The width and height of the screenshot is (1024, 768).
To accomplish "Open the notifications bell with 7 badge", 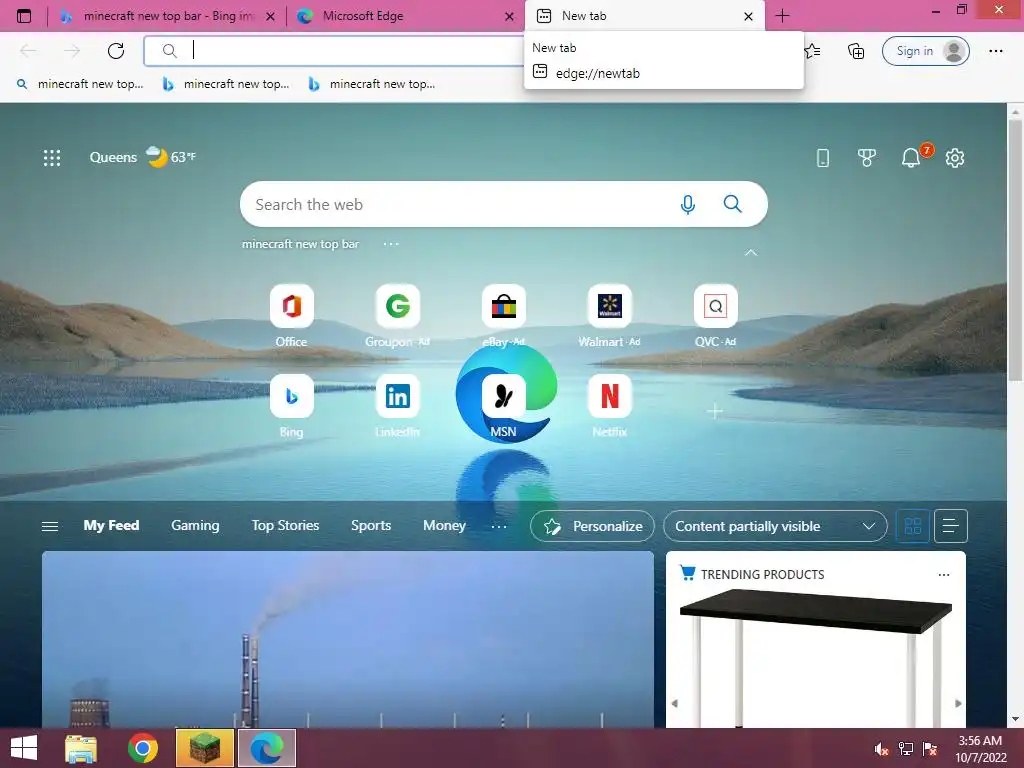I will coord(912,157).
